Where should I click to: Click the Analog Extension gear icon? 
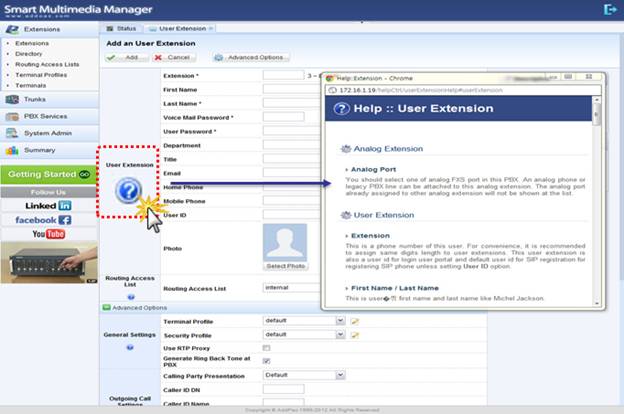tap(346, 149)
